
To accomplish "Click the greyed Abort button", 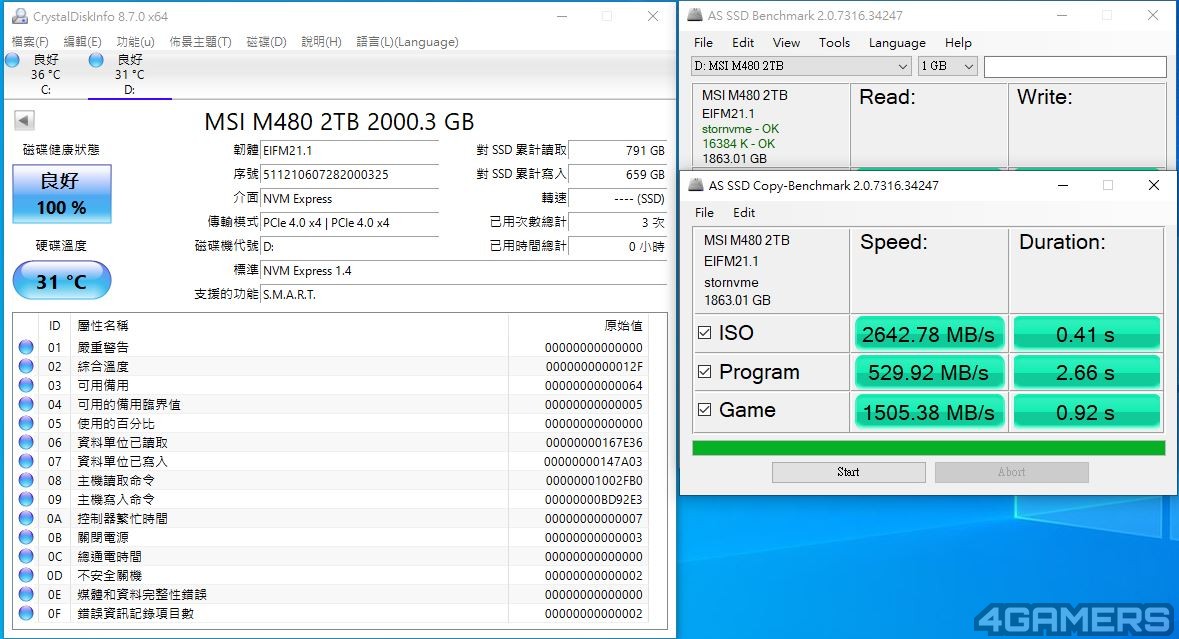I will pyautogui.click(x=1011, y=472).
